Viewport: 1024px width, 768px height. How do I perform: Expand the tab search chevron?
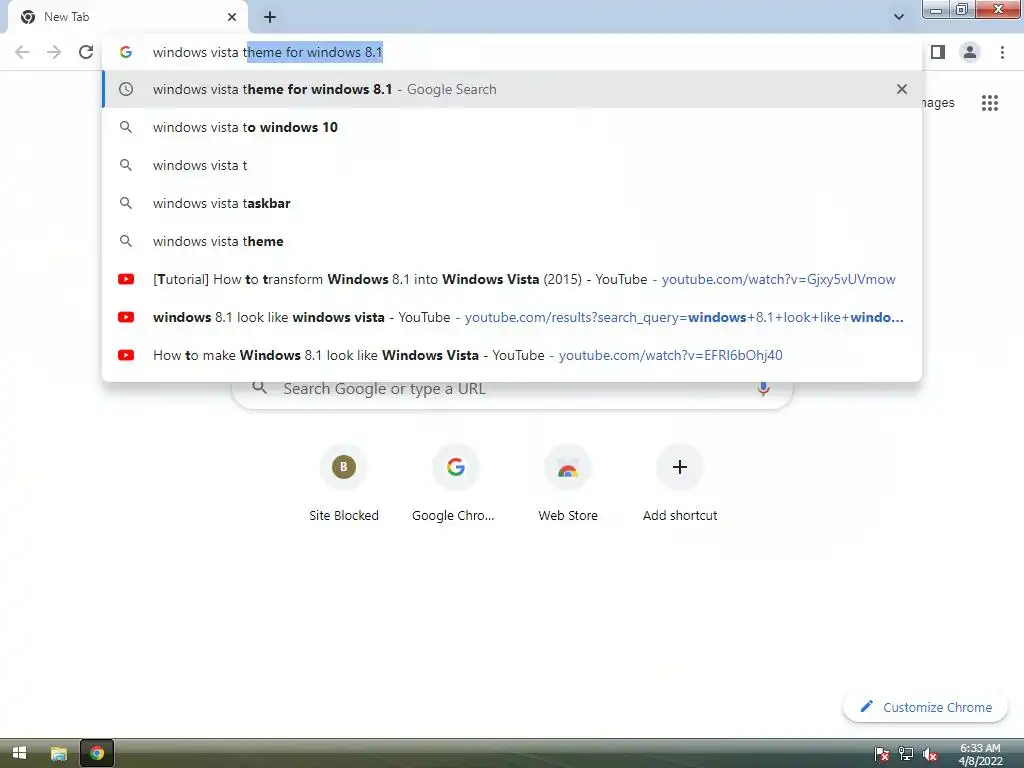click(899, 17)
